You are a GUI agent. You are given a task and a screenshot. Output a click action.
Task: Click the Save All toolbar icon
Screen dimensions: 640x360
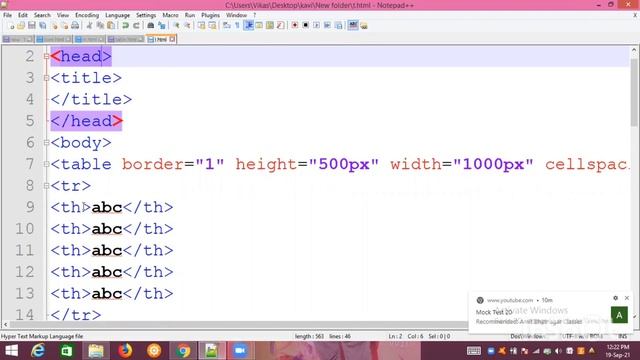tap(42, 25)
